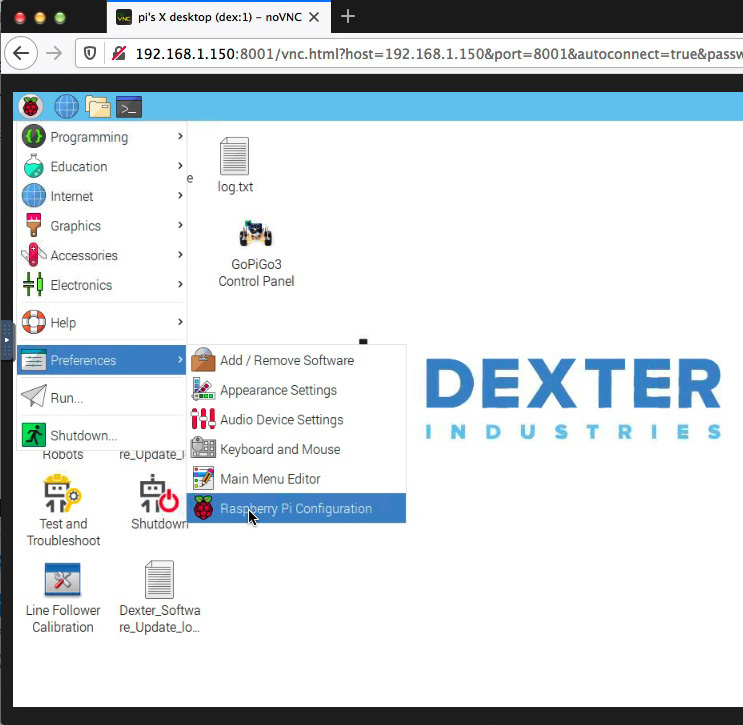Open the file manager folder icon
Viewport: 743px width, 725px height.
pyautogui.click(x=98, y=107)
